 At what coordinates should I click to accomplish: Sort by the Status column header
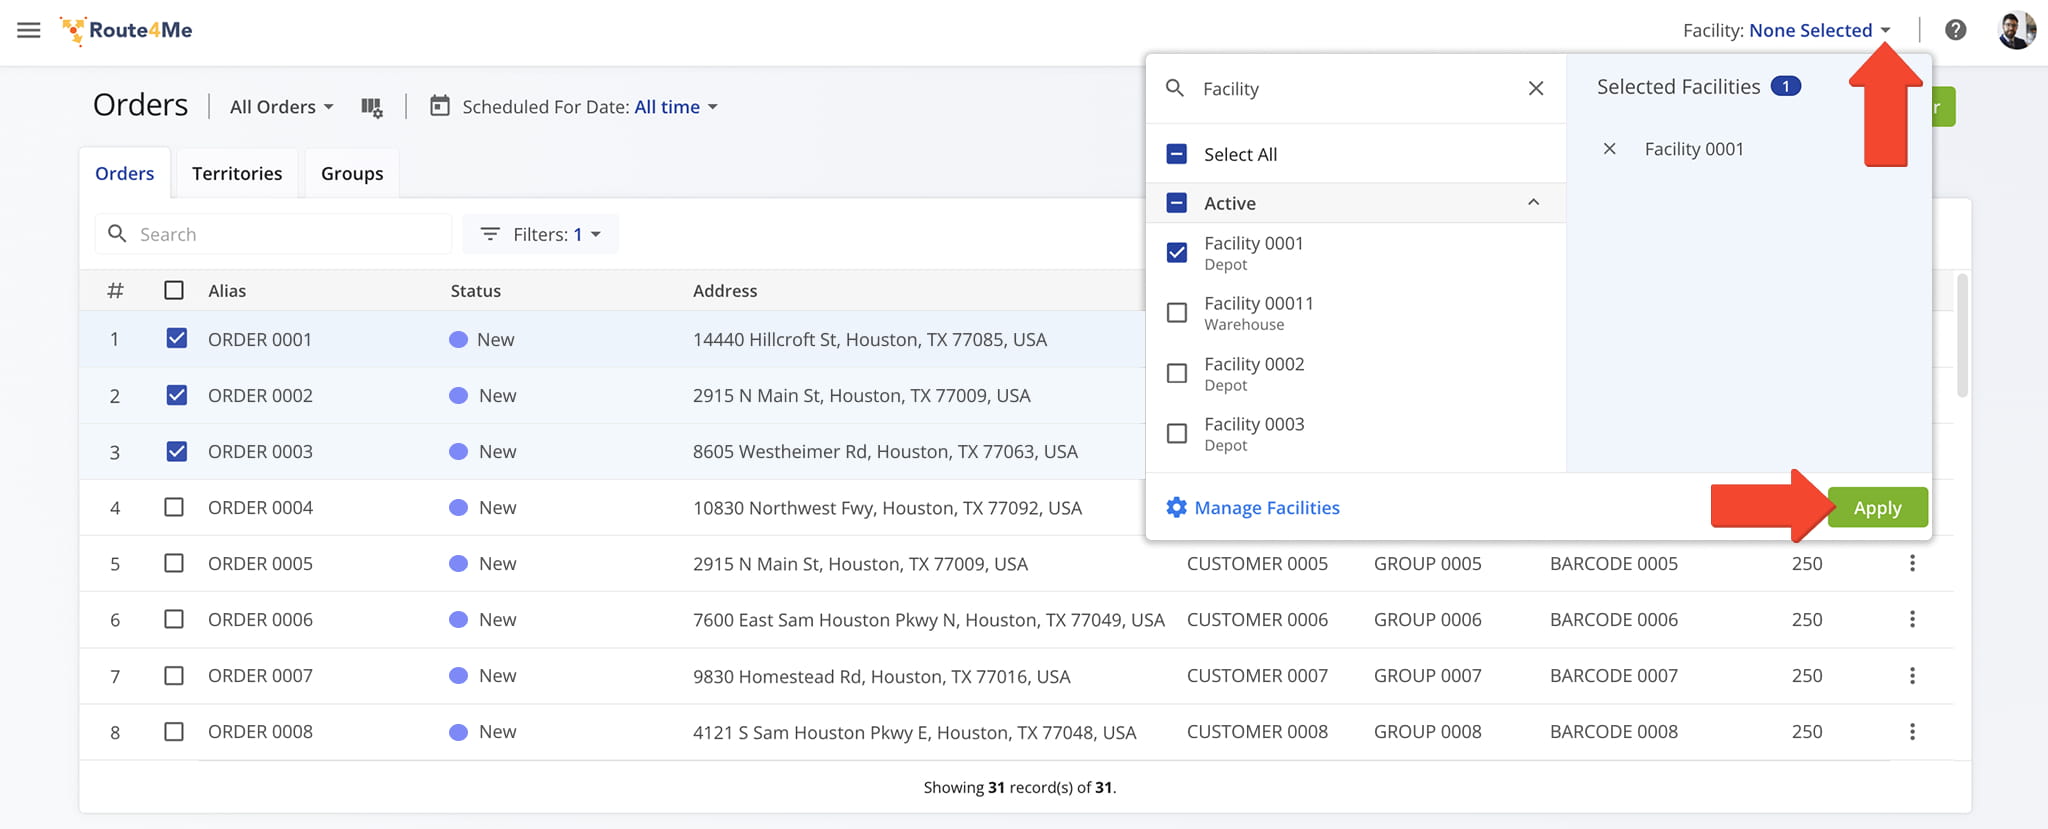(x=475, y=290)
